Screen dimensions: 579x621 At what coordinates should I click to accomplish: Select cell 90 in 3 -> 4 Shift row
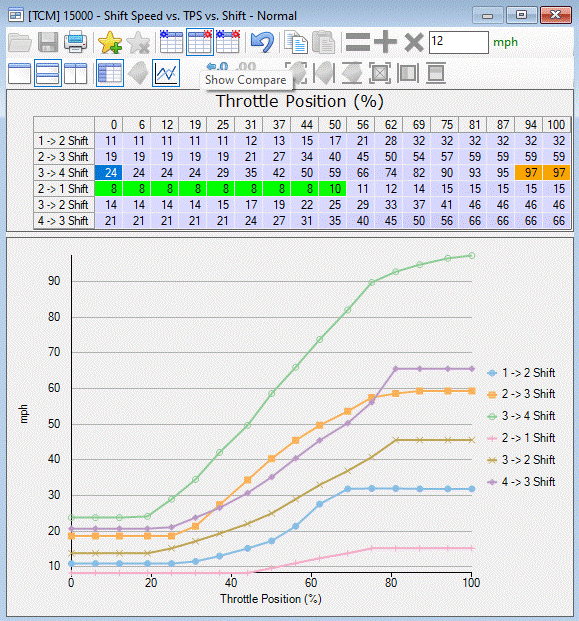tap(445, 173)
